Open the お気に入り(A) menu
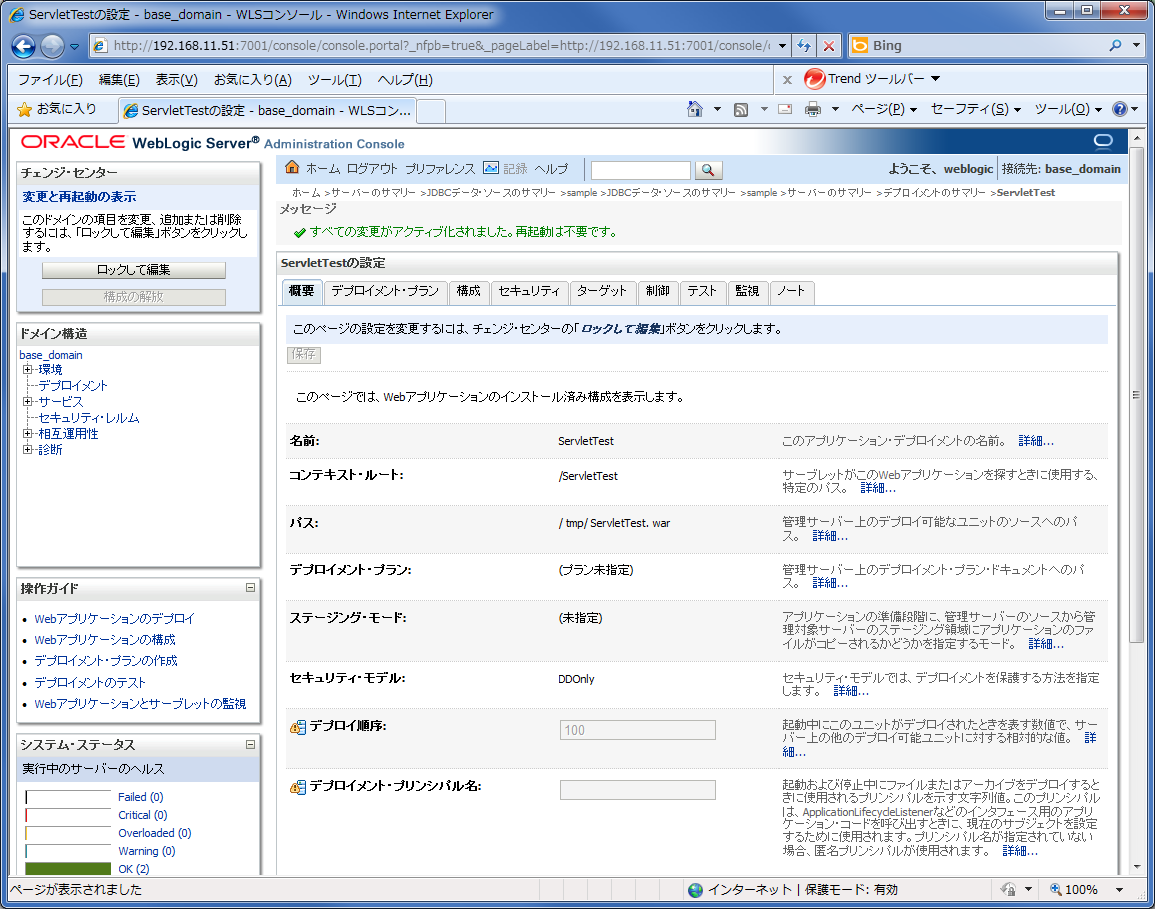This screenshot has width=1155, height=909. tap(253, 80)
